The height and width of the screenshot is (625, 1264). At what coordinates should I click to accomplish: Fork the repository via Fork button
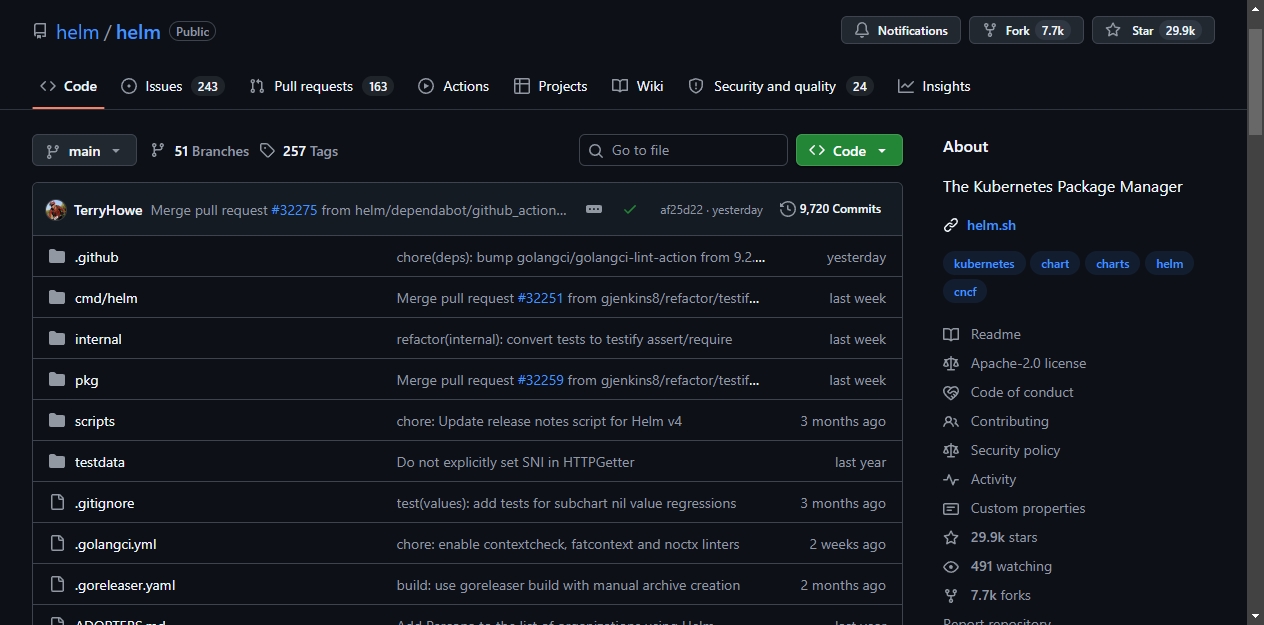pos(1026,31)
